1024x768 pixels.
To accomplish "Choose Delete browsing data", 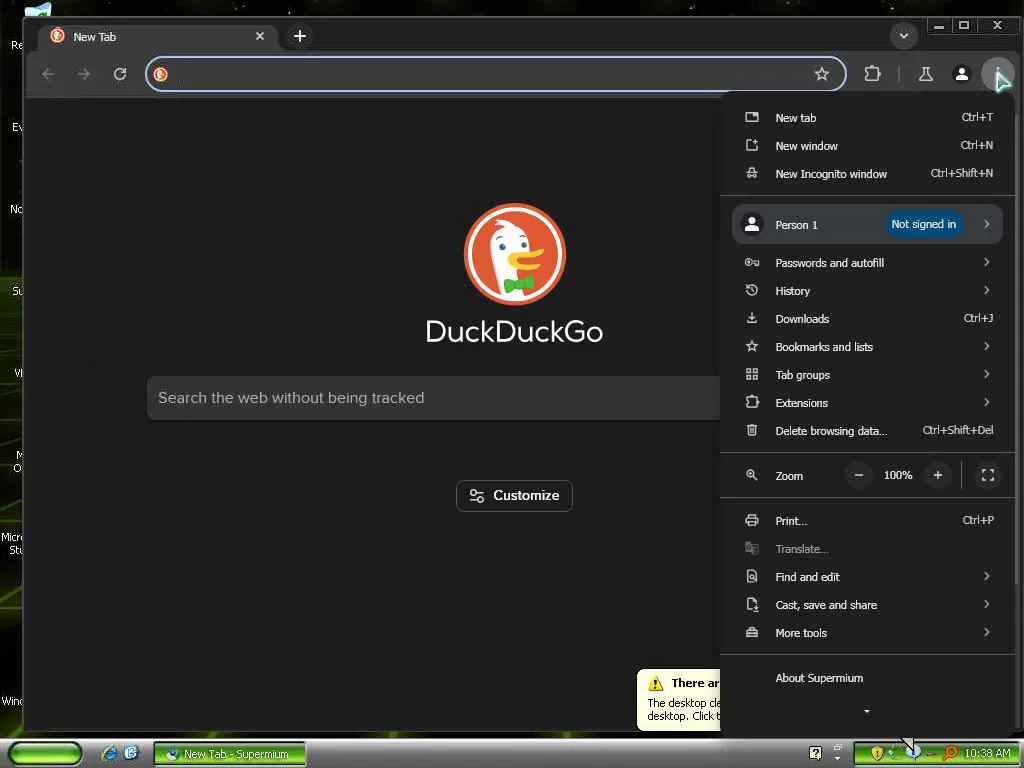I will click(x=867, y=431).
